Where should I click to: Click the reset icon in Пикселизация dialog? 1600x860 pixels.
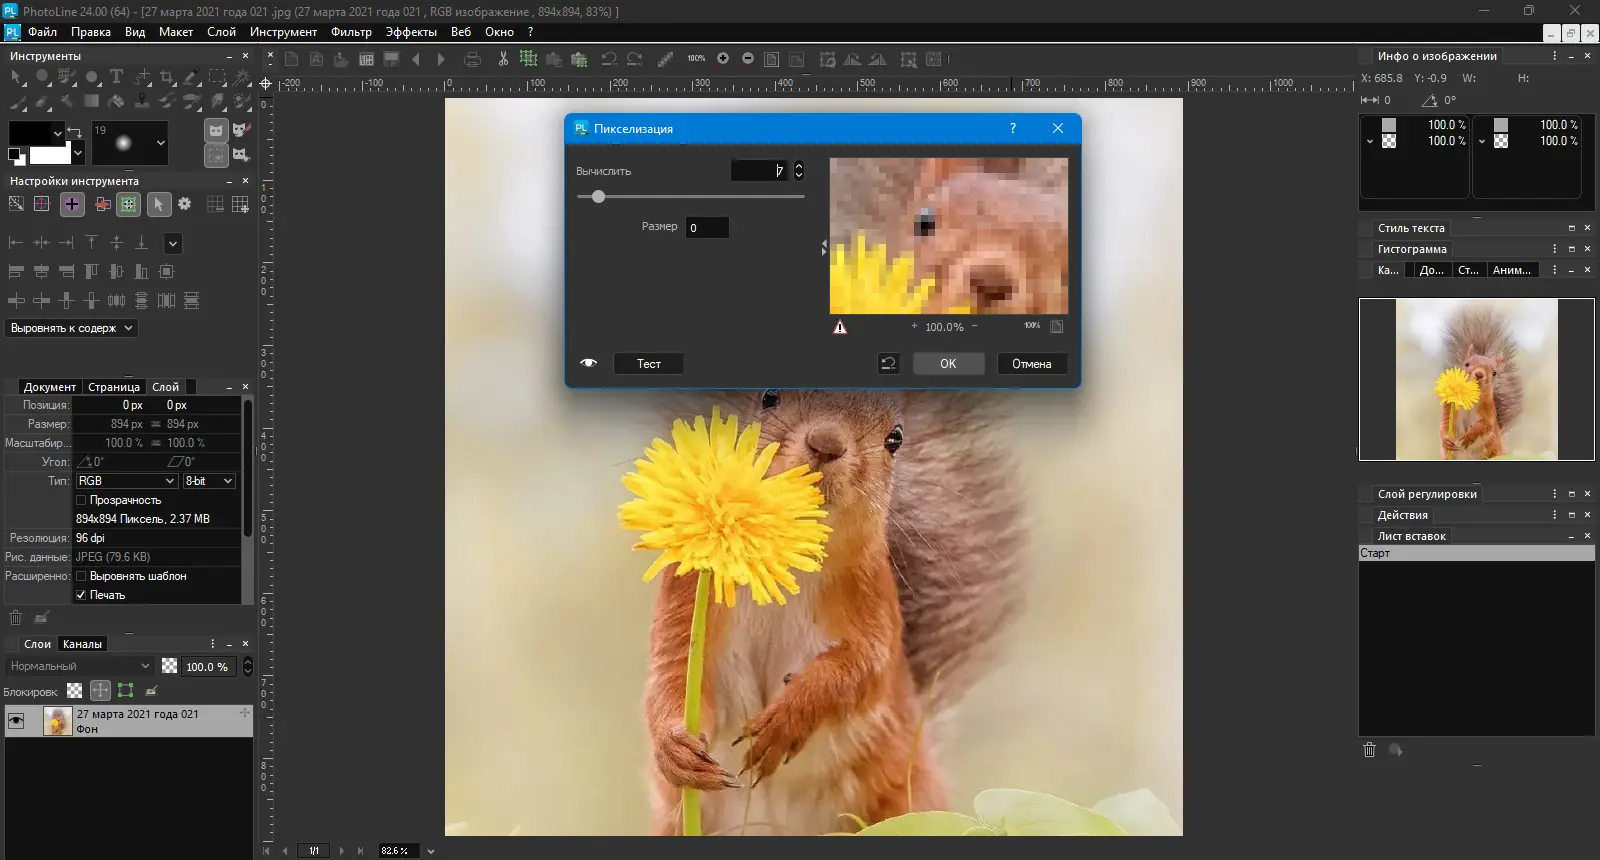click(888, 364)
